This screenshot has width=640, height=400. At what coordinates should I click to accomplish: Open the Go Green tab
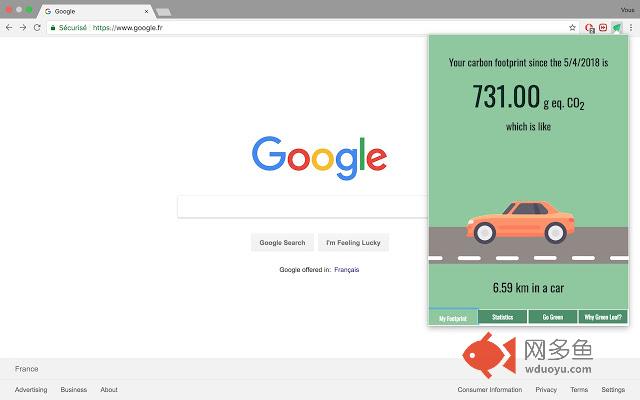[x=552, y=317]
